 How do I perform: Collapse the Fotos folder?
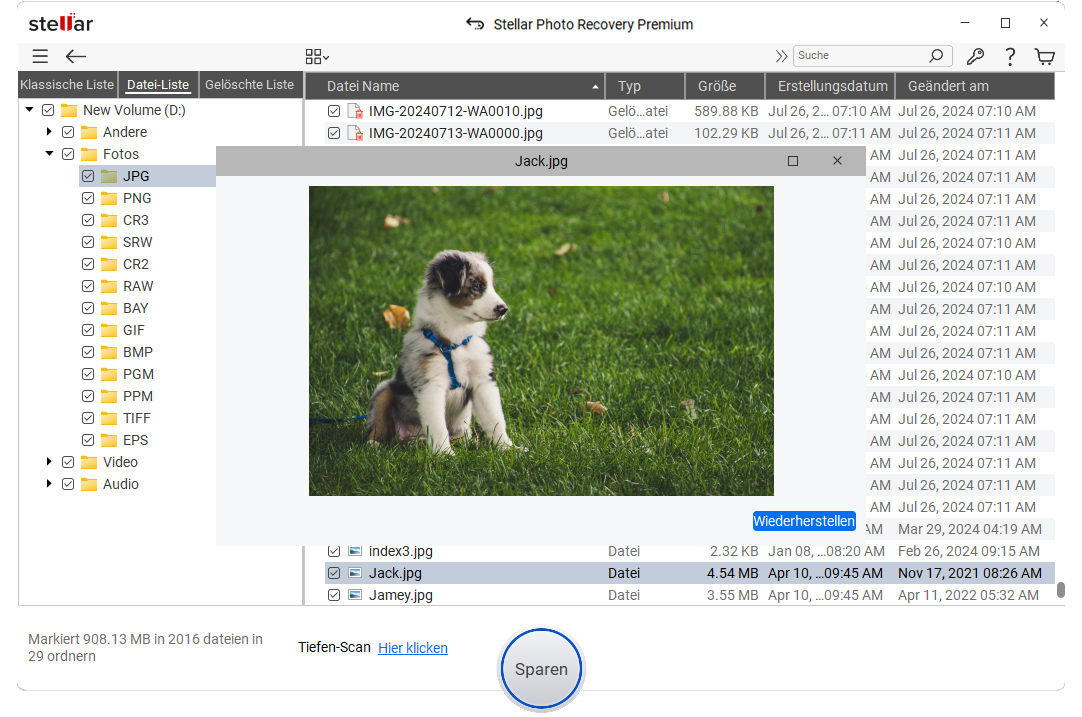[49, 154]
